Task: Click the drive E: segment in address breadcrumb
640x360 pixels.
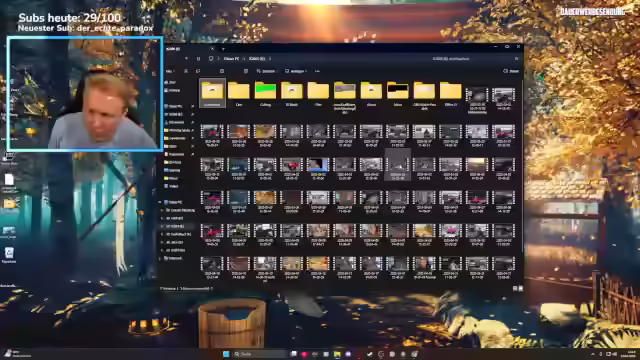Action: click(257, 59)
